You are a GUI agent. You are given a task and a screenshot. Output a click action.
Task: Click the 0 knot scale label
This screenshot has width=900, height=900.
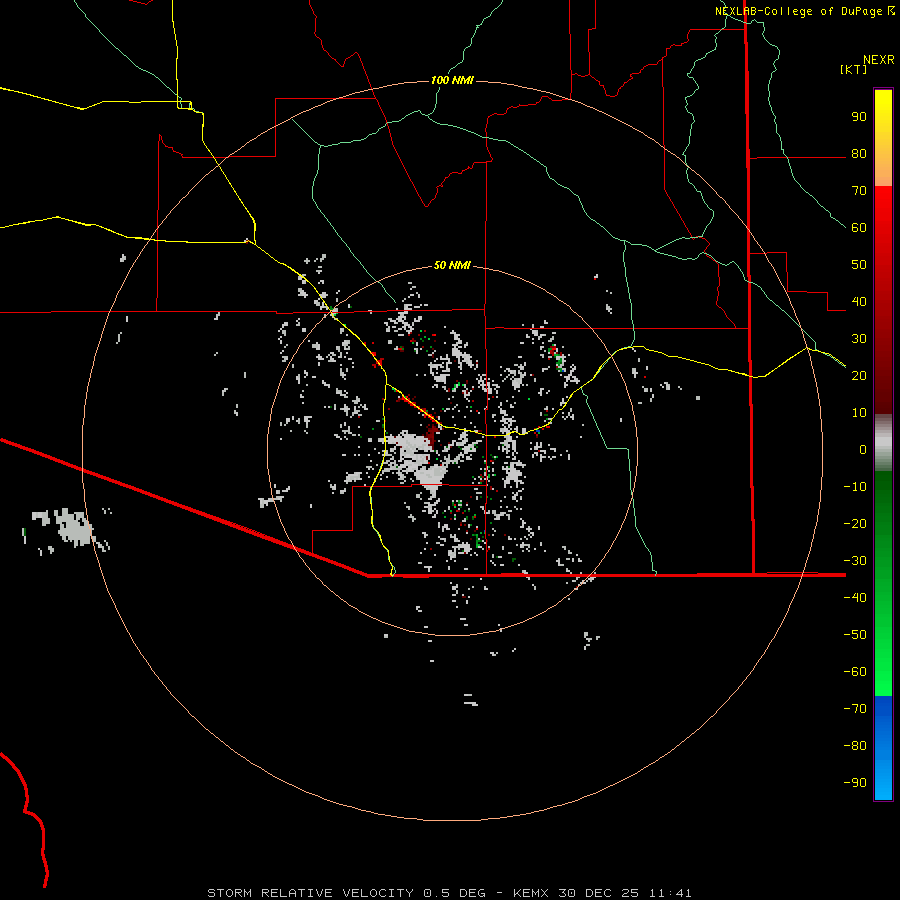pyautogui.click(x=863, y=450)
